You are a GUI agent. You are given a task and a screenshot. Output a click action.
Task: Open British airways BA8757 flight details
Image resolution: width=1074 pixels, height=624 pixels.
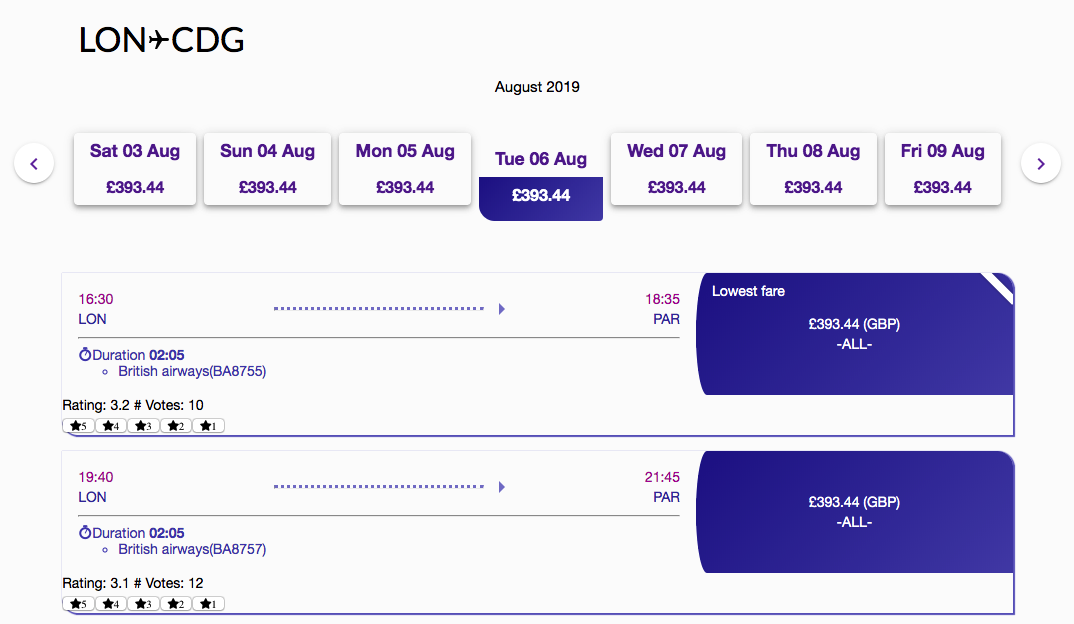pyautogui.click(x=192, y=549)
